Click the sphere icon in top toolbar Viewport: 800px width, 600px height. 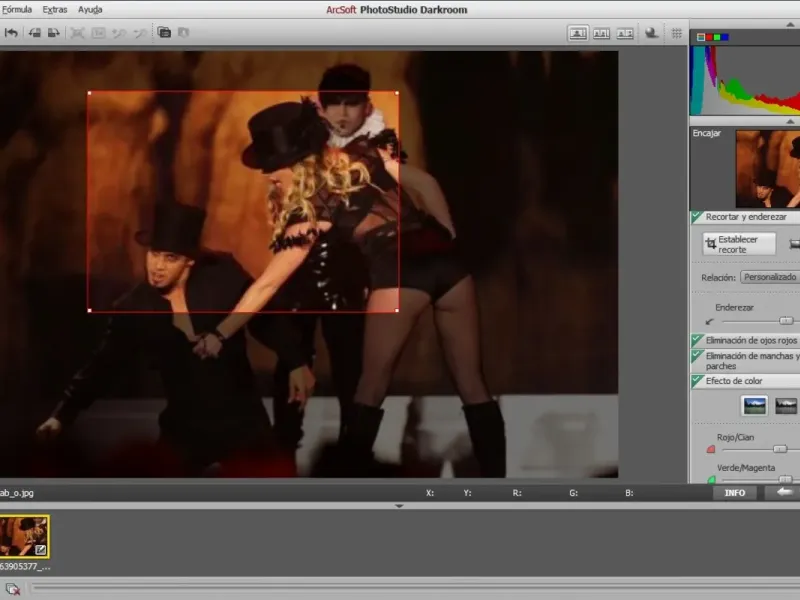(x=651, y=33)
